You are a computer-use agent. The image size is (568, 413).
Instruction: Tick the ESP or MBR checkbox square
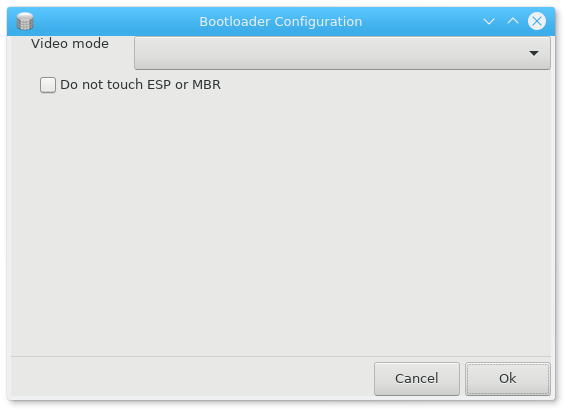(x=48, y=85)
